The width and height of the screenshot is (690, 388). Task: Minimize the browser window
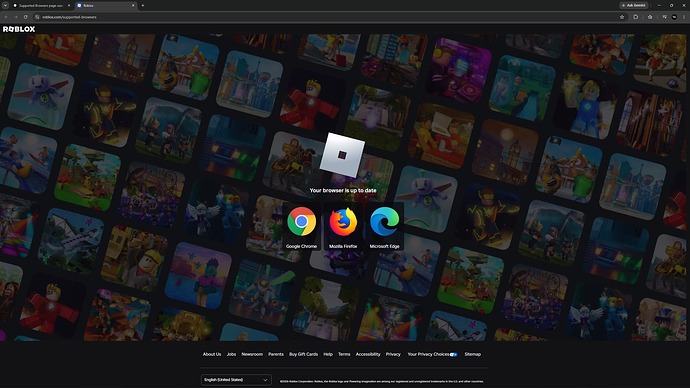tap(659, 5)
